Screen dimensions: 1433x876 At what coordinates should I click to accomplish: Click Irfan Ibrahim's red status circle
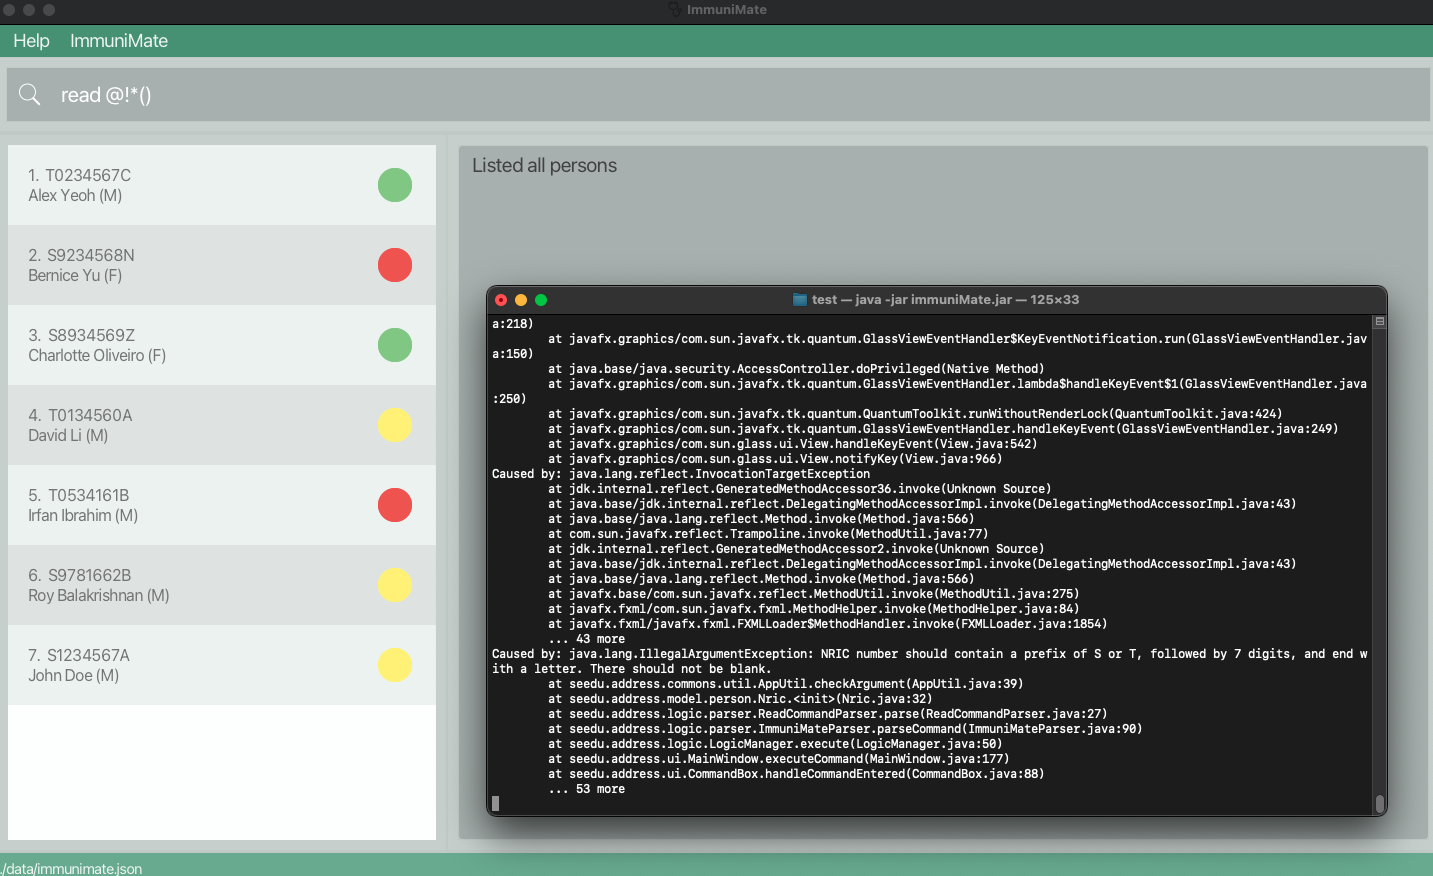pyautogui.click(x=395, y=505)
